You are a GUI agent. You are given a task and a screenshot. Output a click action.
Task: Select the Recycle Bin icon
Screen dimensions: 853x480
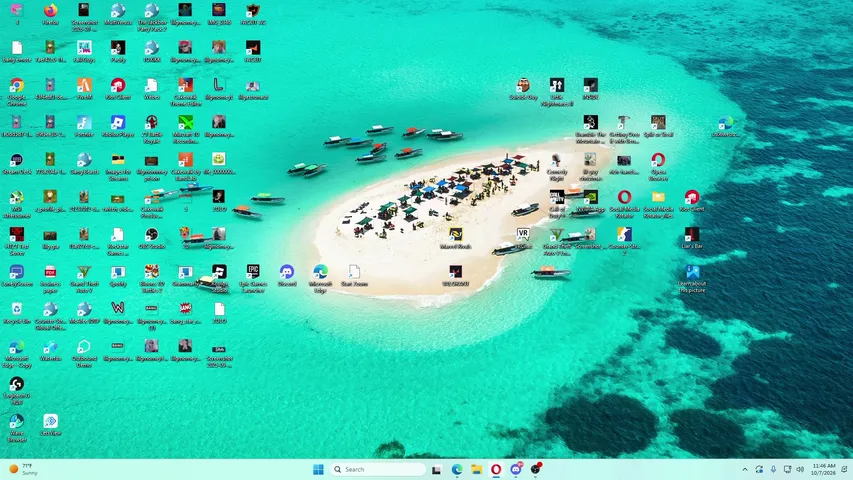click(17, 313)
